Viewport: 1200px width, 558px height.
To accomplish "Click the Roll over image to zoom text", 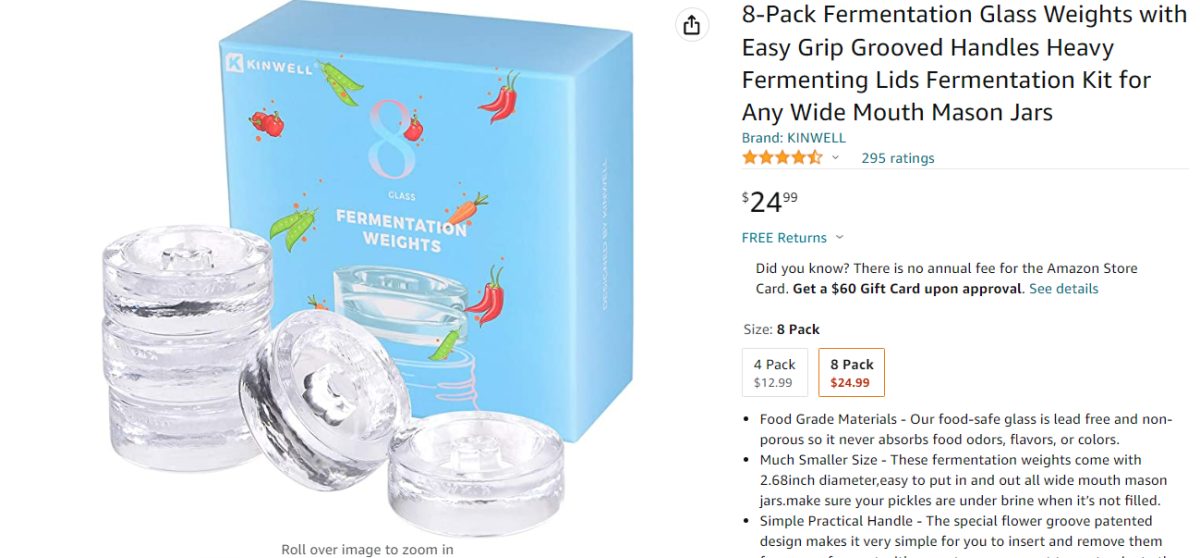I will 367,549.
